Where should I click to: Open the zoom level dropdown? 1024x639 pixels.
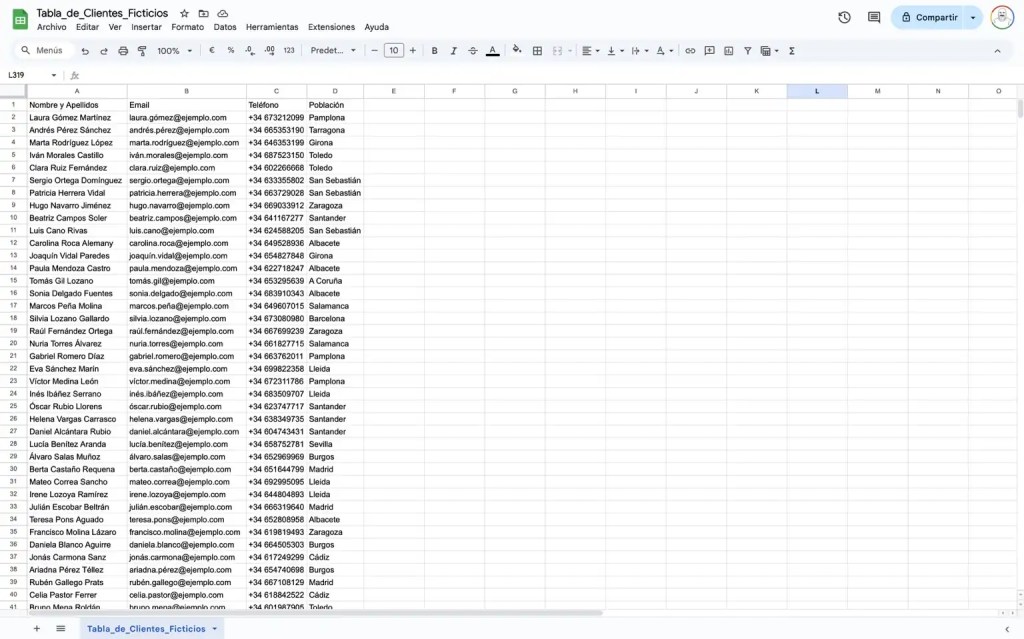coord(168,49)
